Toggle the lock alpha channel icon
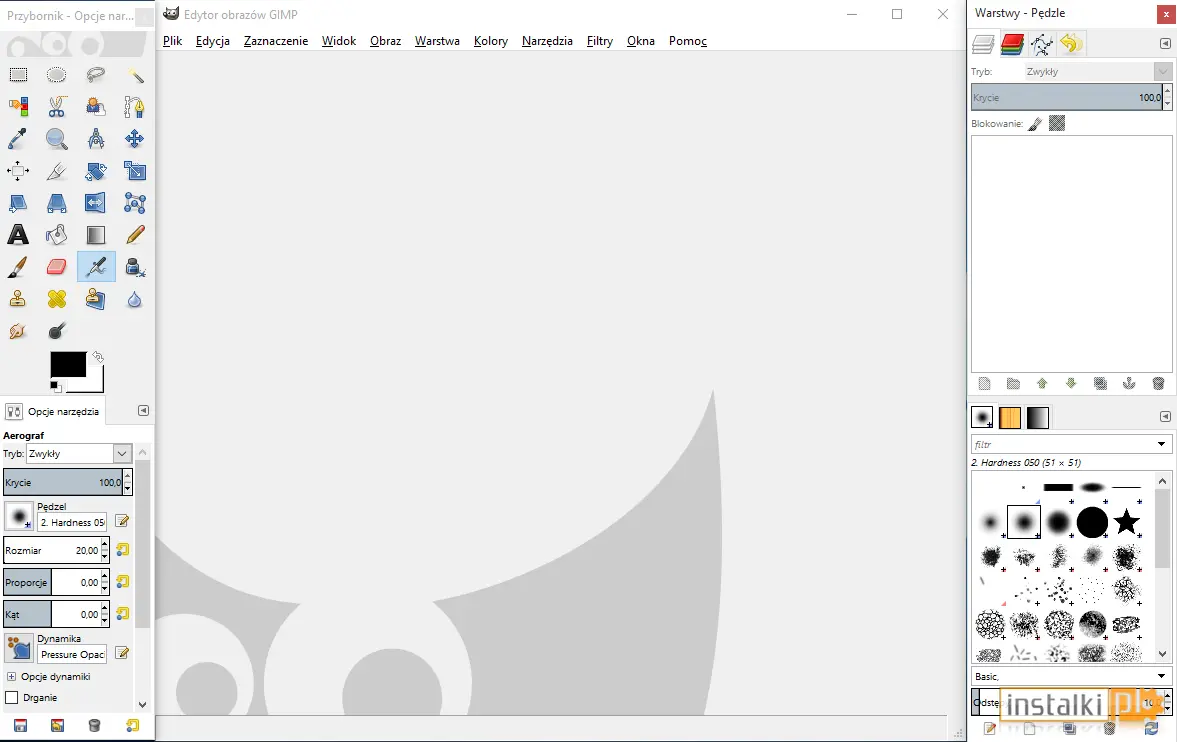Screen dimensions: 1177x742 click(x=1057, y=123)
